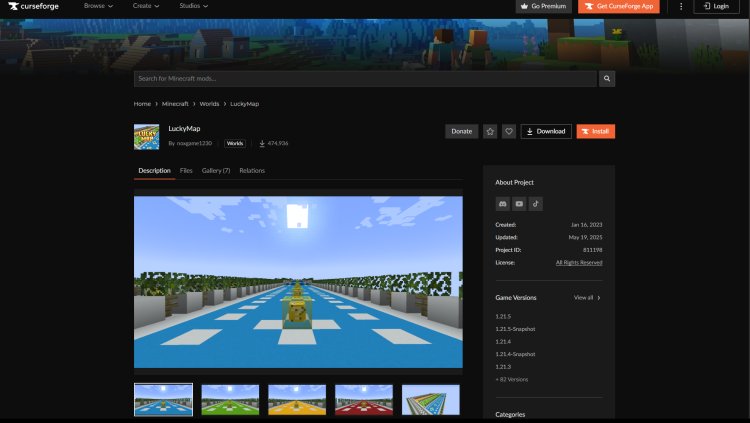This screenshot has width=750, height=423.
Task: Open author noxgame1230's profile
Action: coord(194,143)
